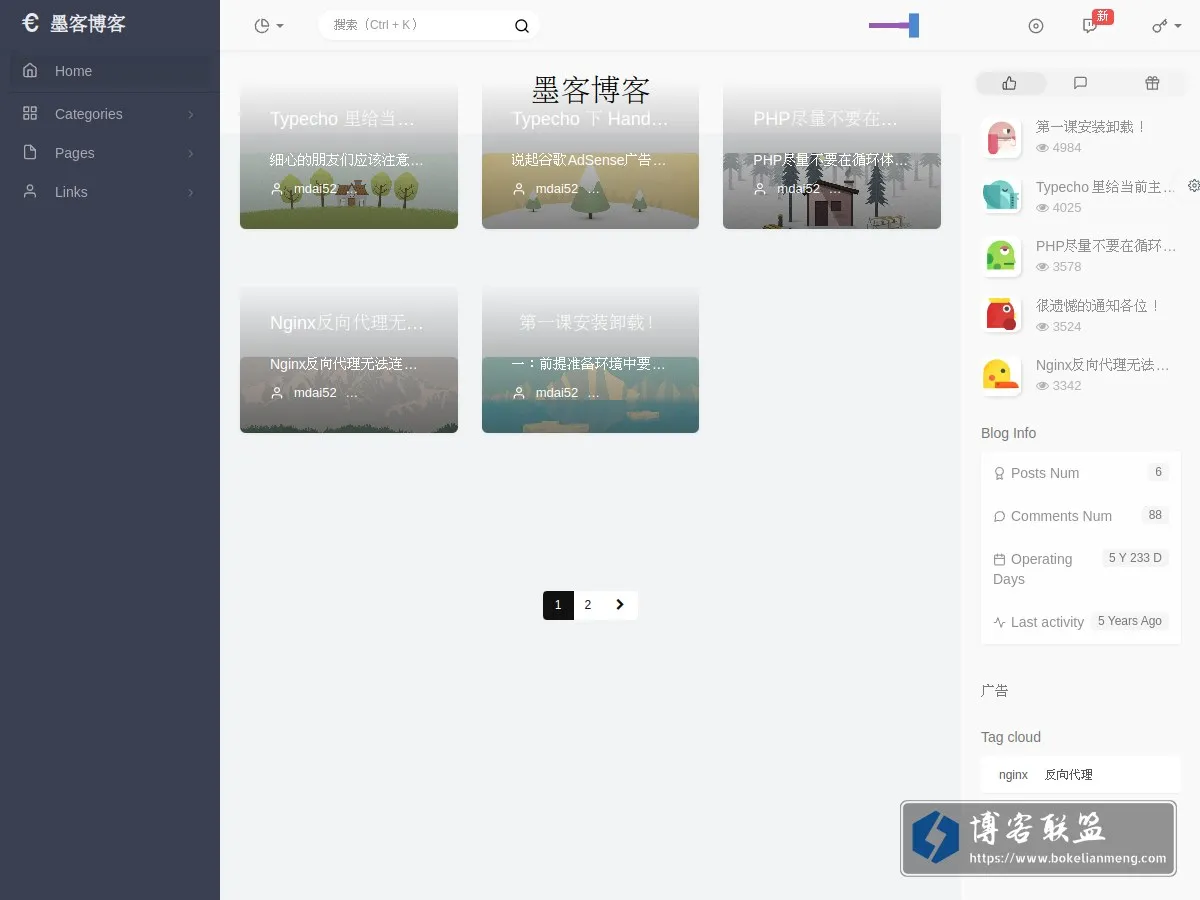Click the next page arrow
Image resolution: width=1200 pixels, height=900 pixels.
[x=620, y=605]
